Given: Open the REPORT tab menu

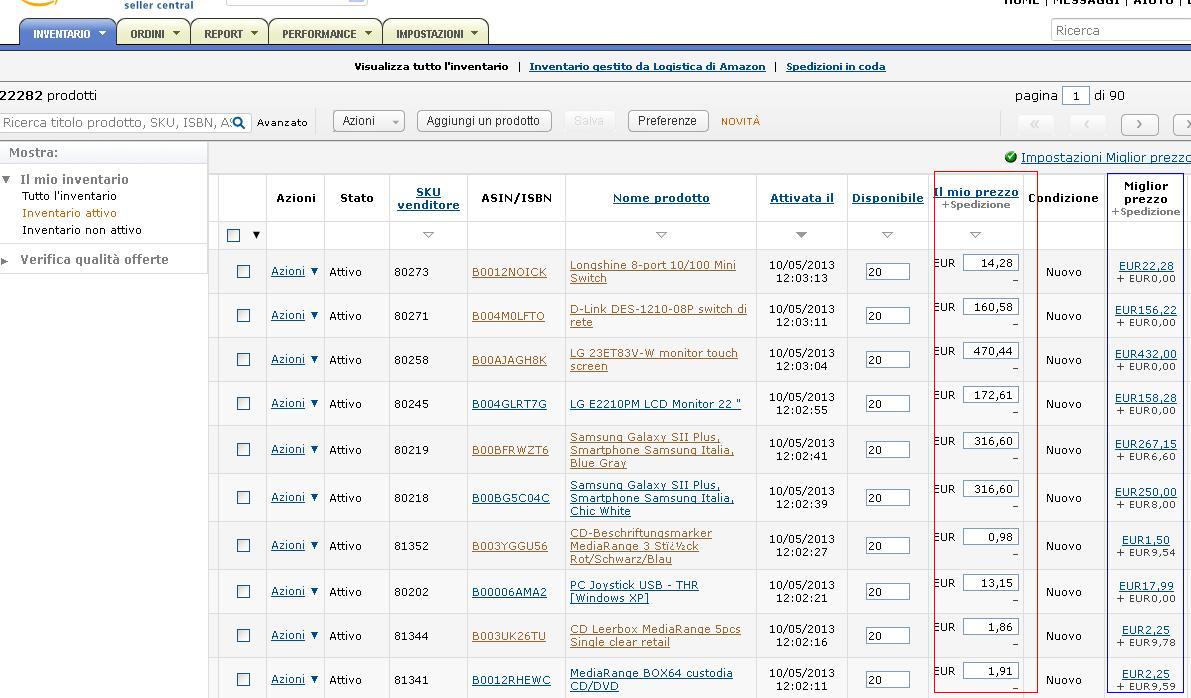Looking at the screenshot, I should click(230, 33).
